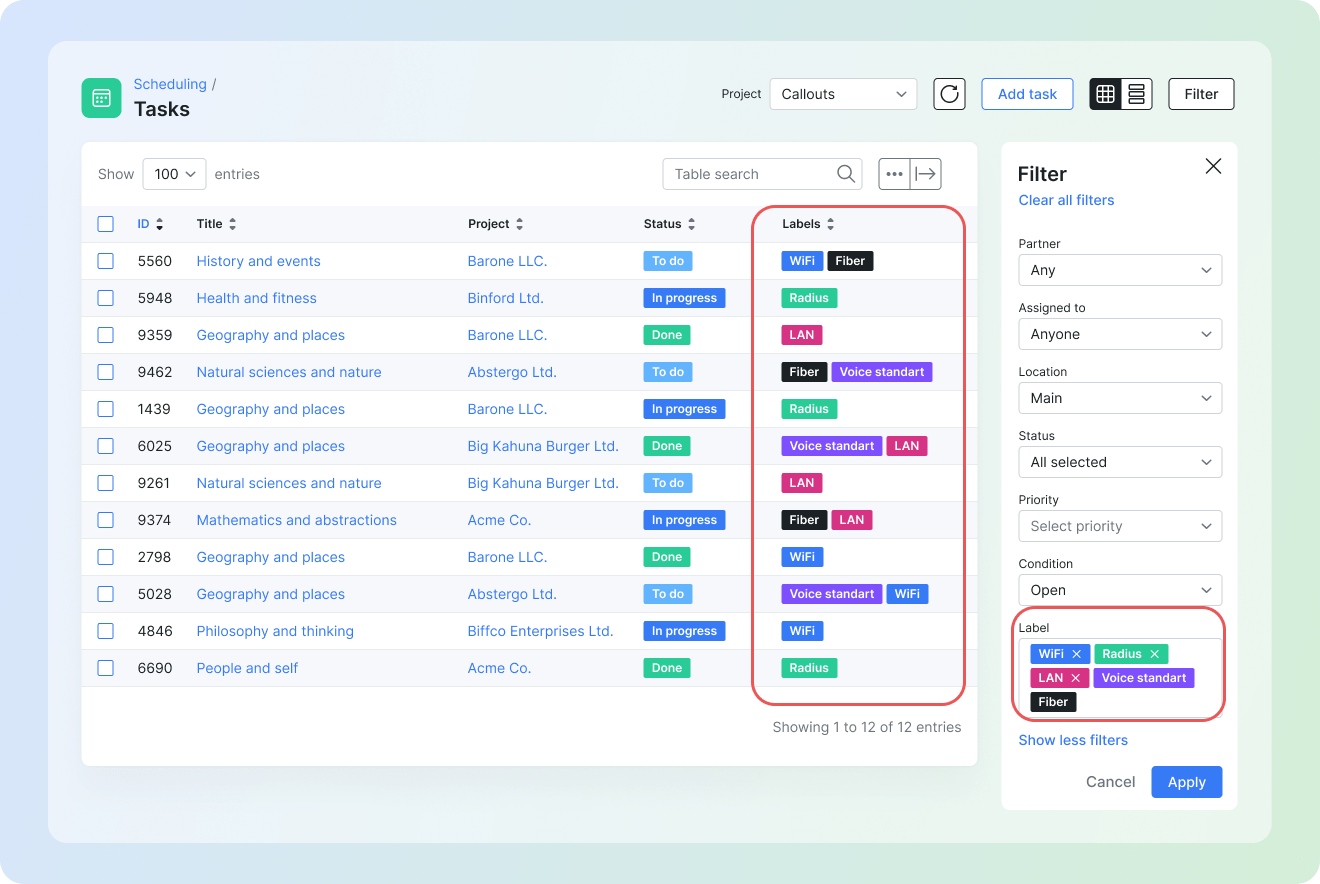Click the magnifier search icon in table search
Screen dimensions: 1320x884
846,174
